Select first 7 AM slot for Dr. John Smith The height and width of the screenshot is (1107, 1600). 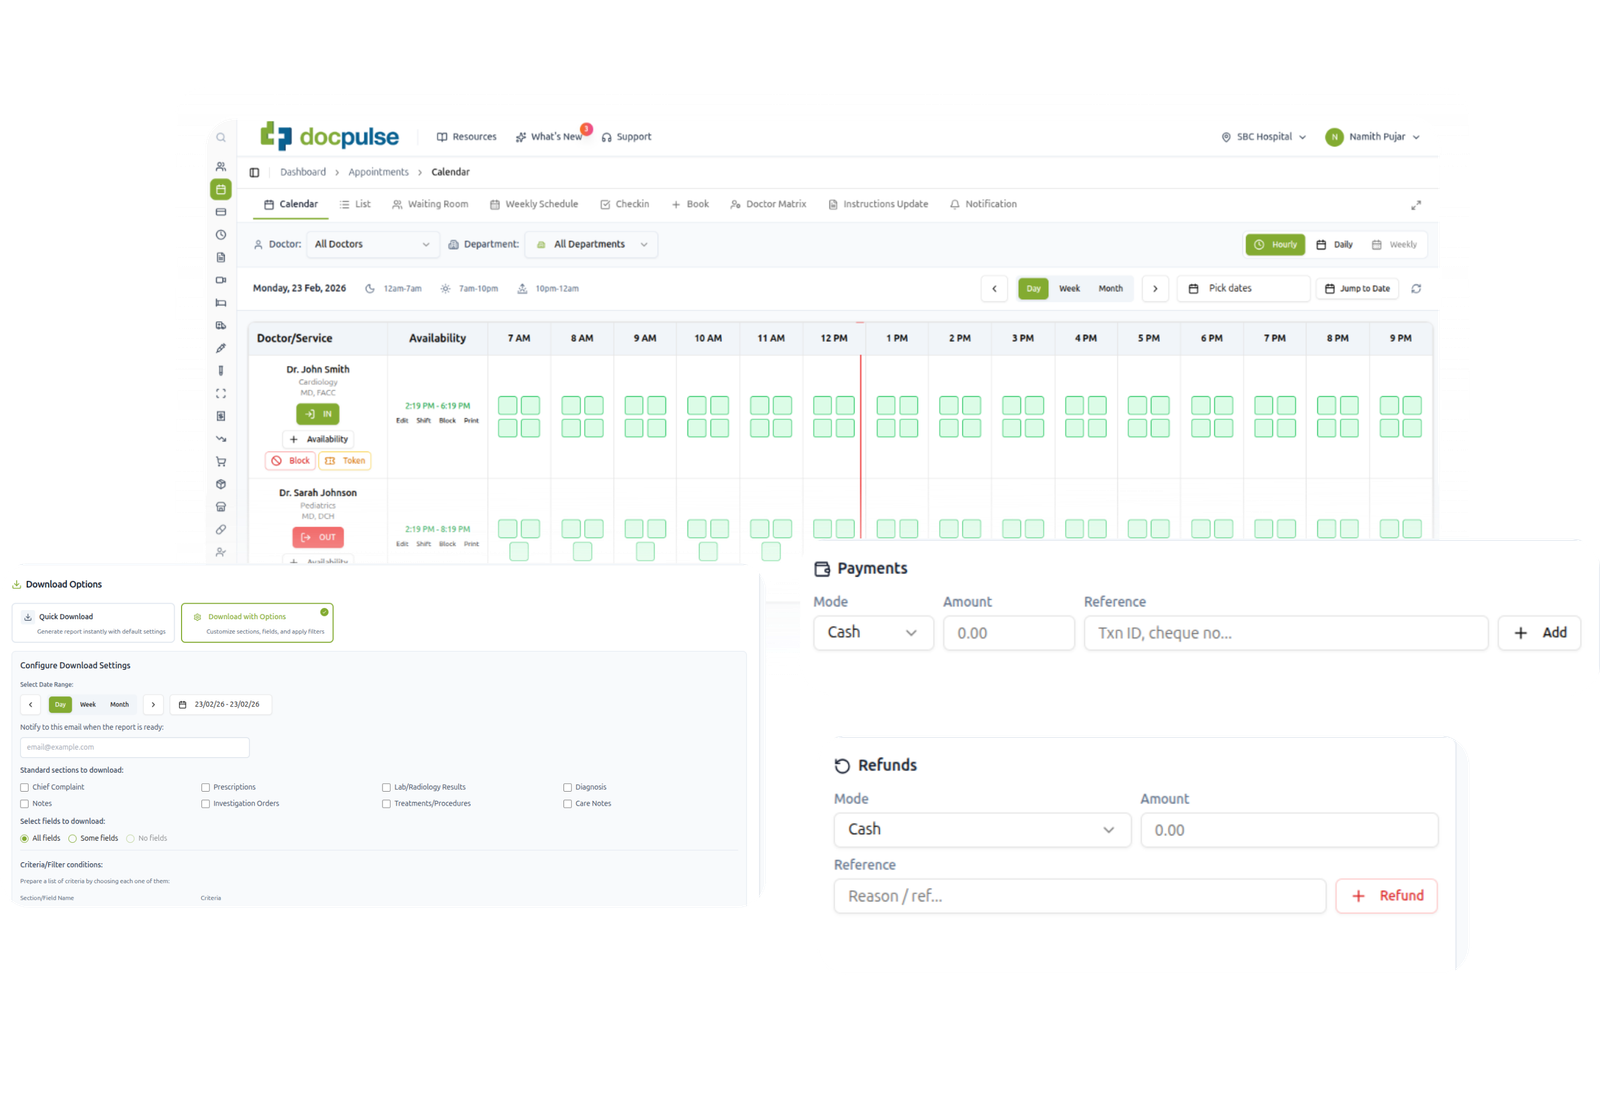508,406
